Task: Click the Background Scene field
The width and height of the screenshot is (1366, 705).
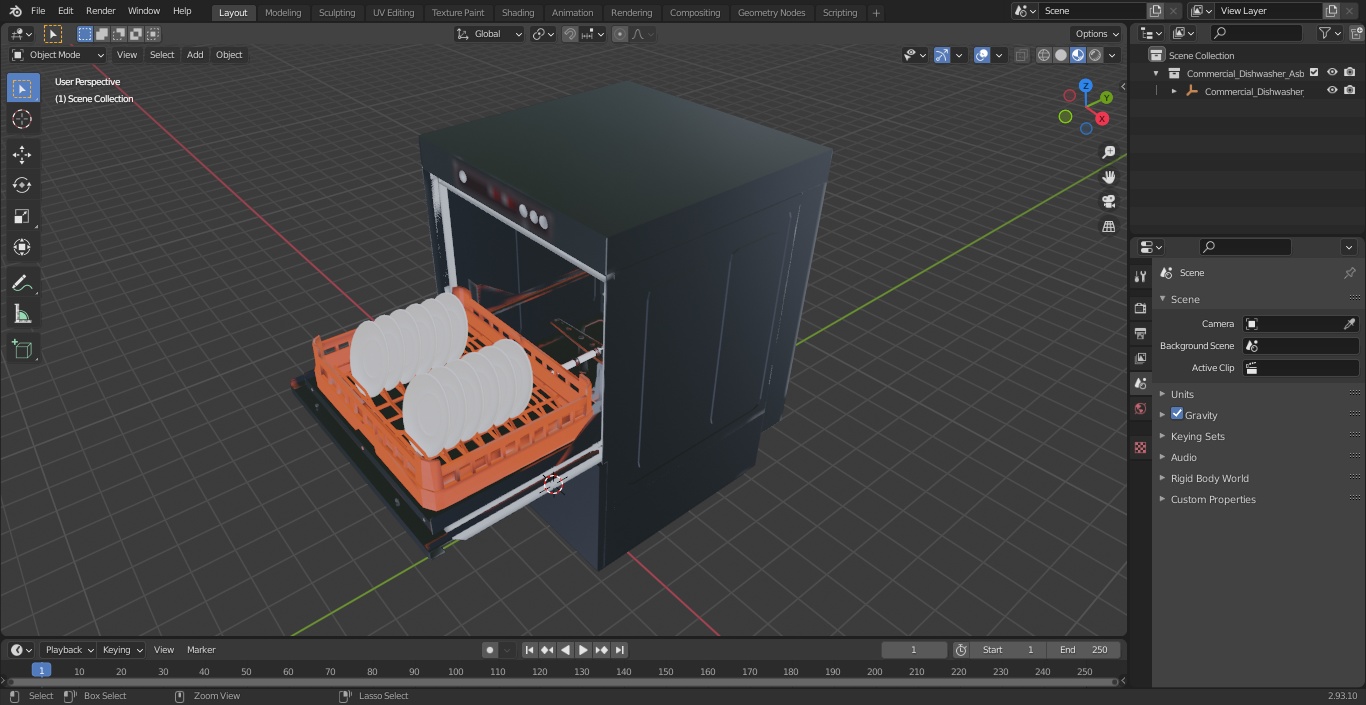Action: [1300, 346]
